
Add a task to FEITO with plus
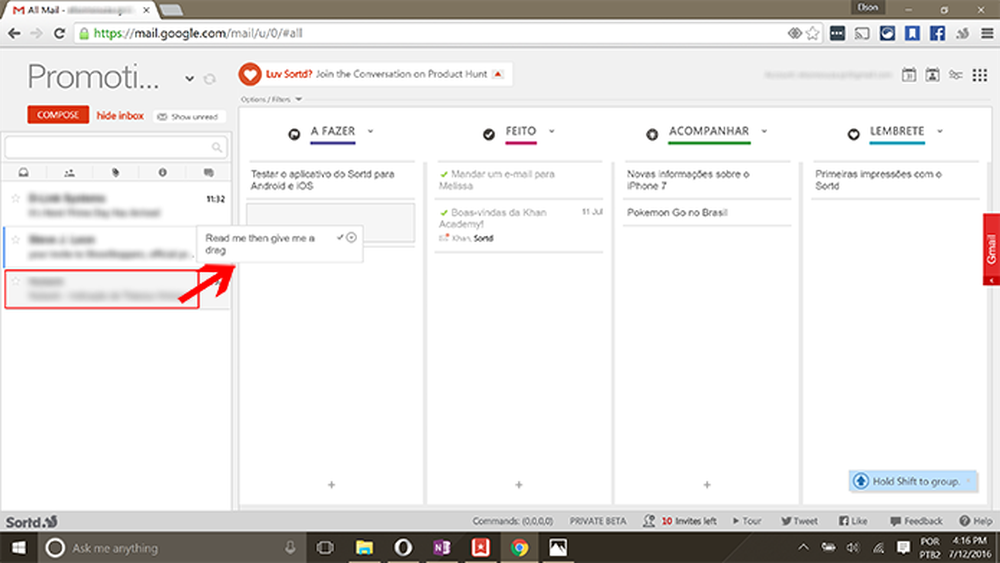[x=519, y=485]
